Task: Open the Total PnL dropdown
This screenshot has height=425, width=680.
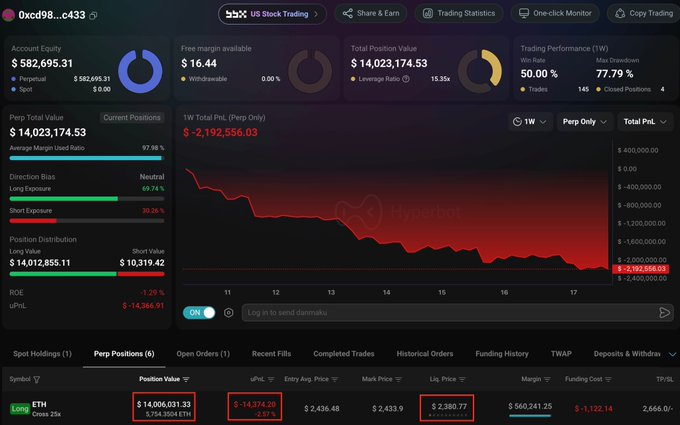Action: [645, 122]
